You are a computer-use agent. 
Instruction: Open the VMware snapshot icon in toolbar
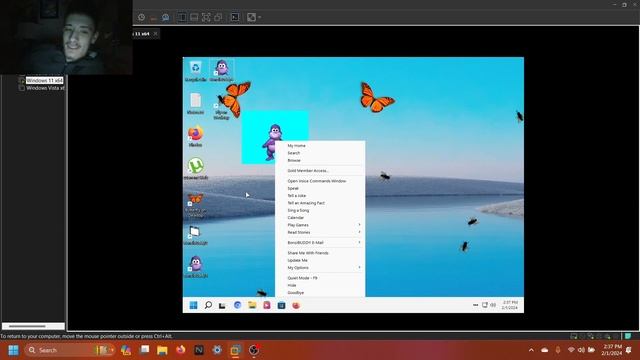coord(141,17)
